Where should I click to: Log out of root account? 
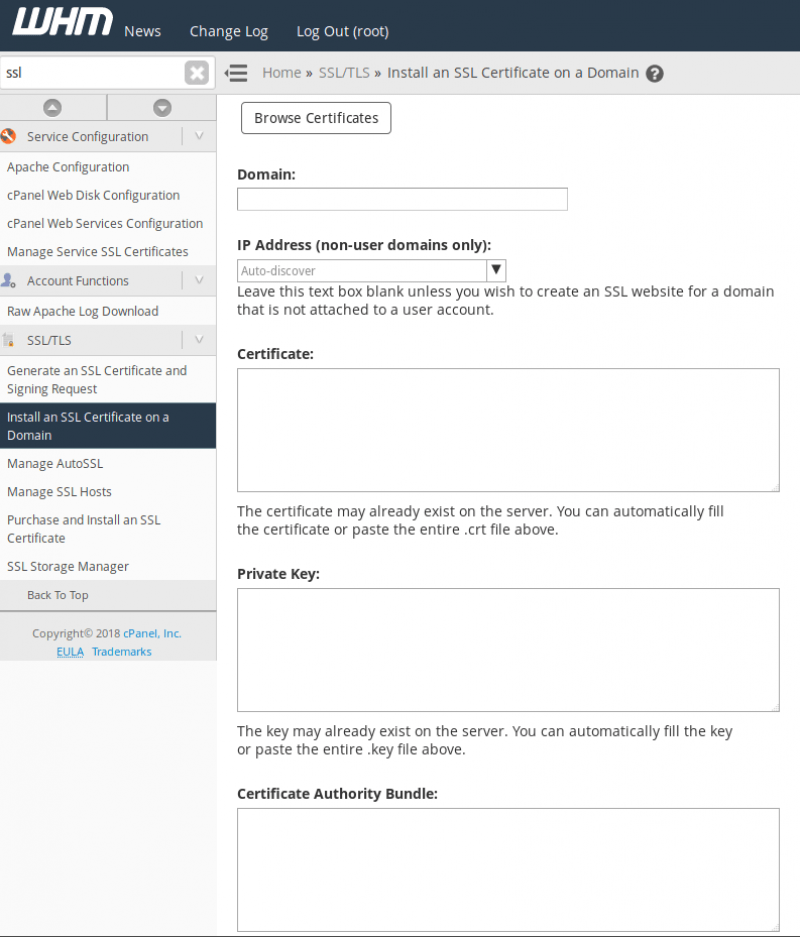point(342,31)
